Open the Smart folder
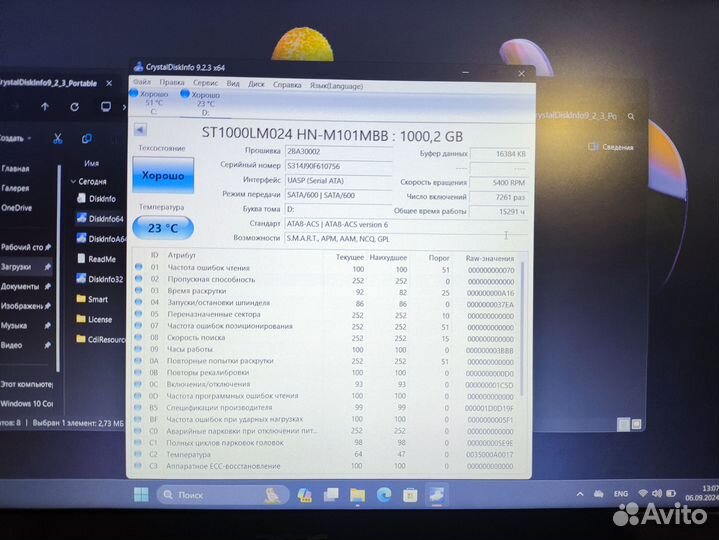Image resolution: width=719 pixels, height=540 pixels. [x=97, y=299]
